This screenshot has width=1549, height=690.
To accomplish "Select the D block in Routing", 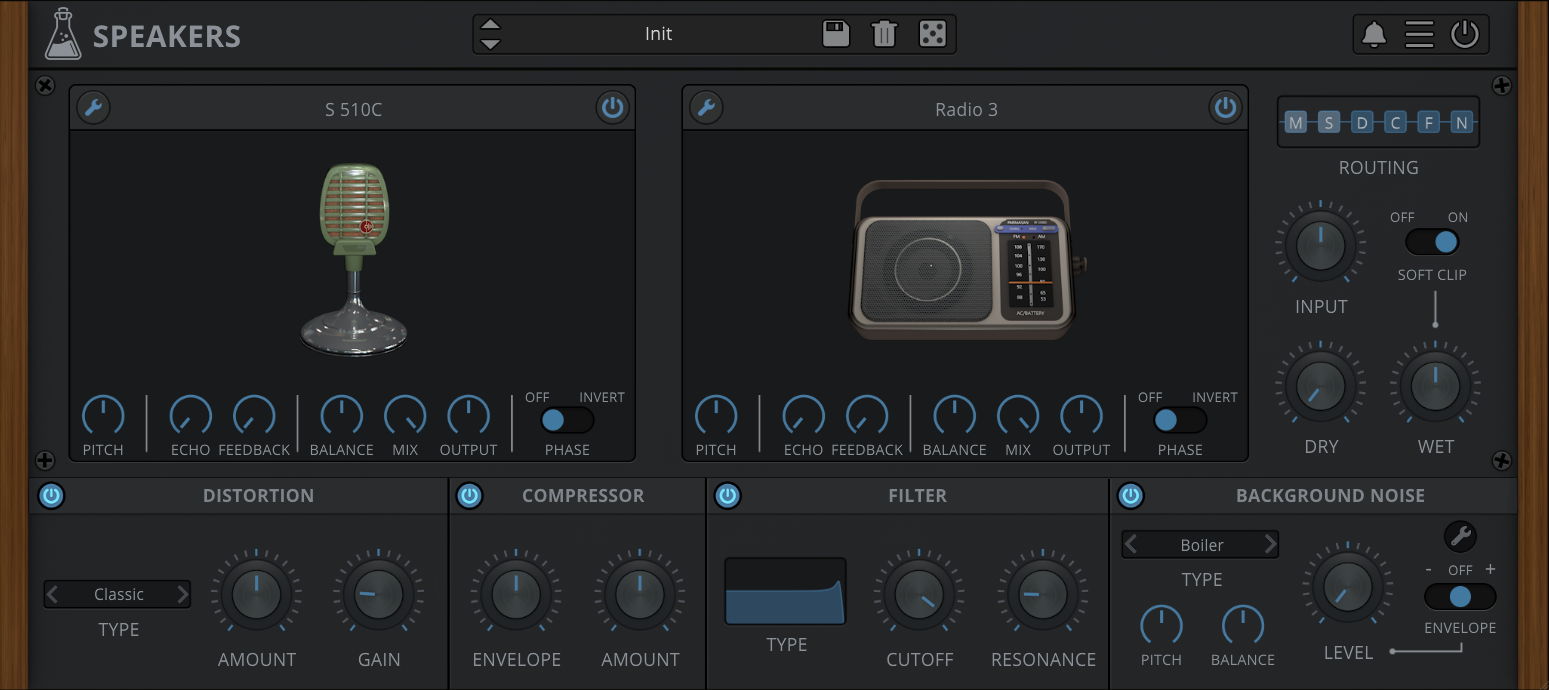I will point(1362,123).
